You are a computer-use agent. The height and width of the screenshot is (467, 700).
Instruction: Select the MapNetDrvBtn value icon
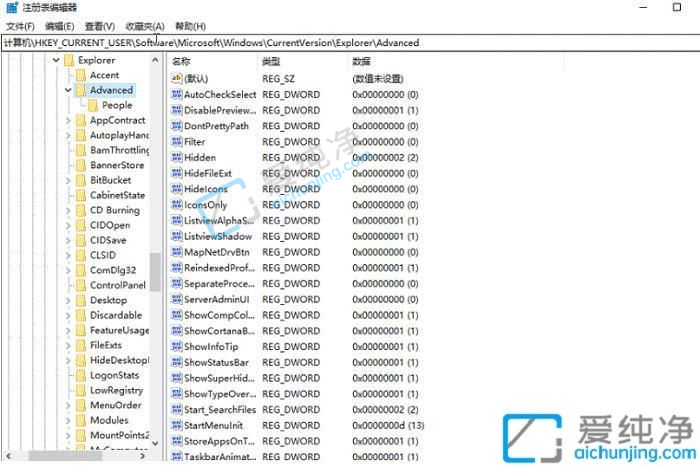[x=177, y=252]
